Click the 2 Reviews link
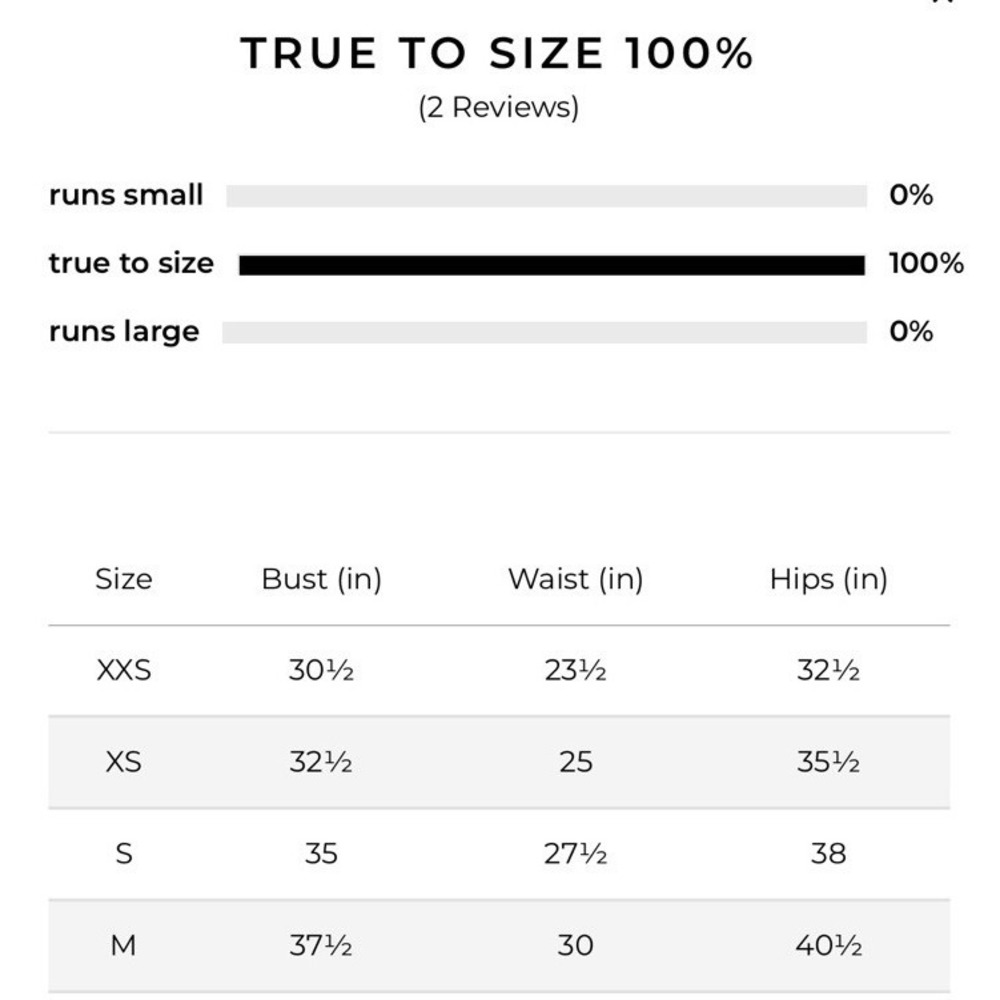The height and width of the screenshot is (1000, 1000). point(499,107)
